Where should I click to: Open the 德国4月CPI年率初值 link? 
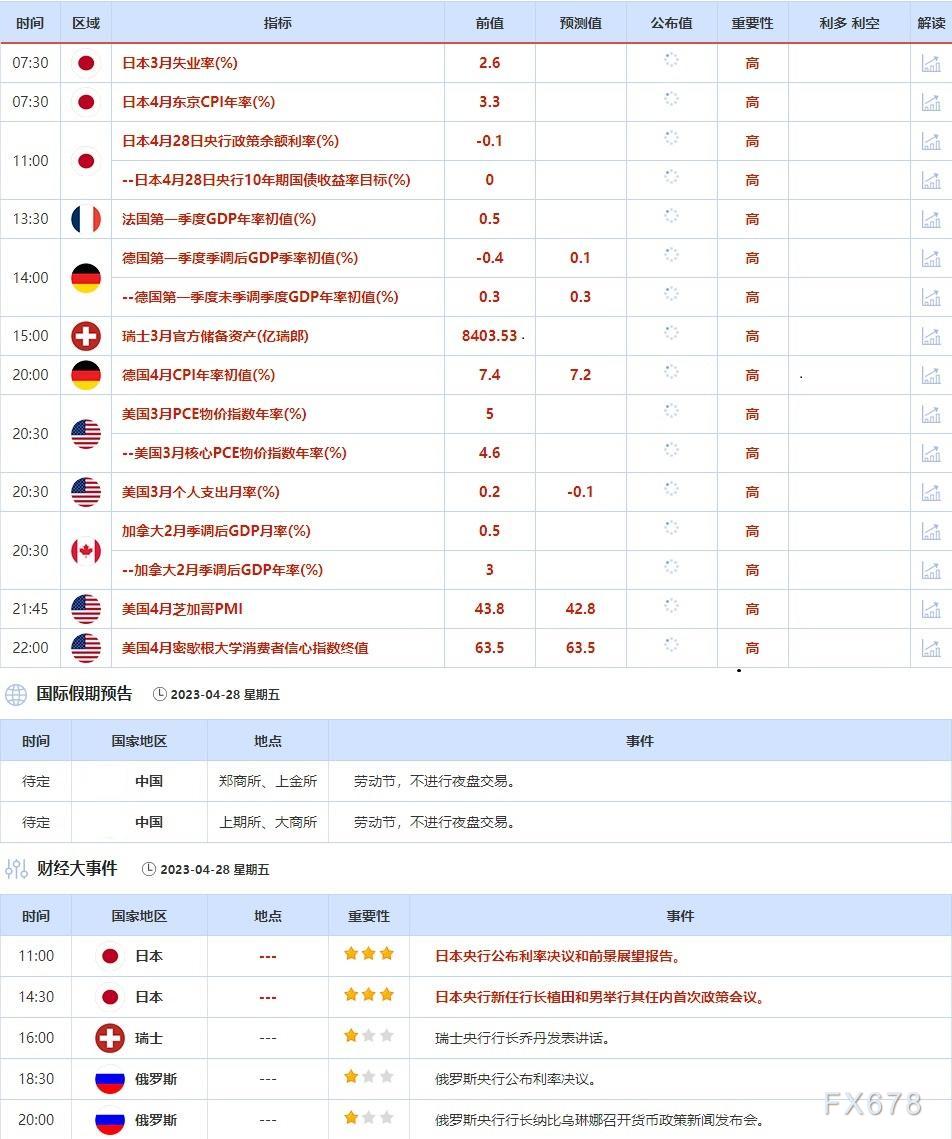point(197,375)
